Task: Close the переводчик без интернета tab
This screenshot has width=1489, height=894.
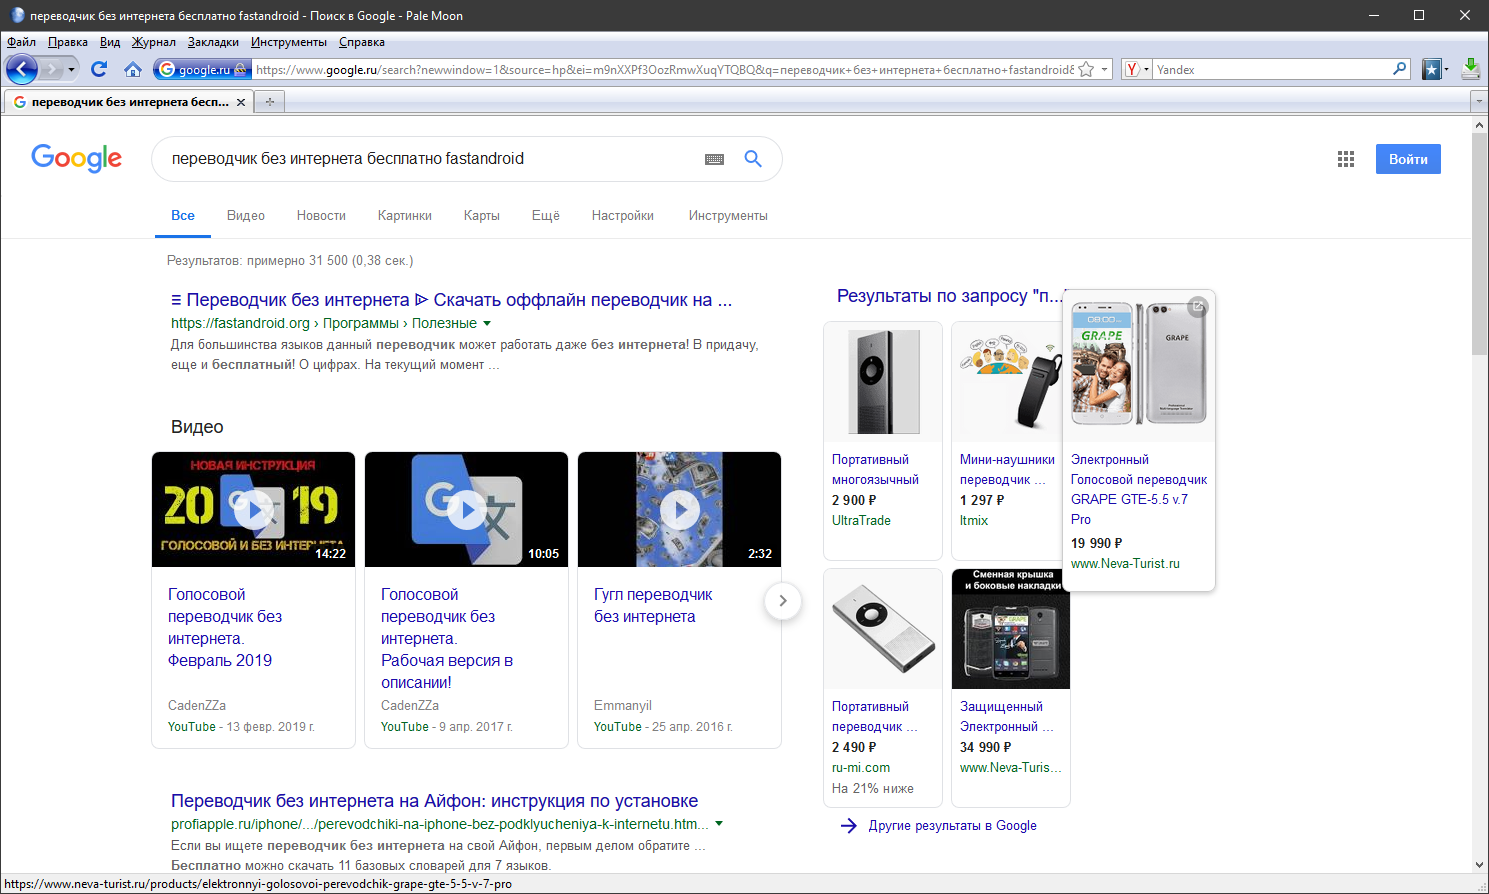Action: point(241,102)
